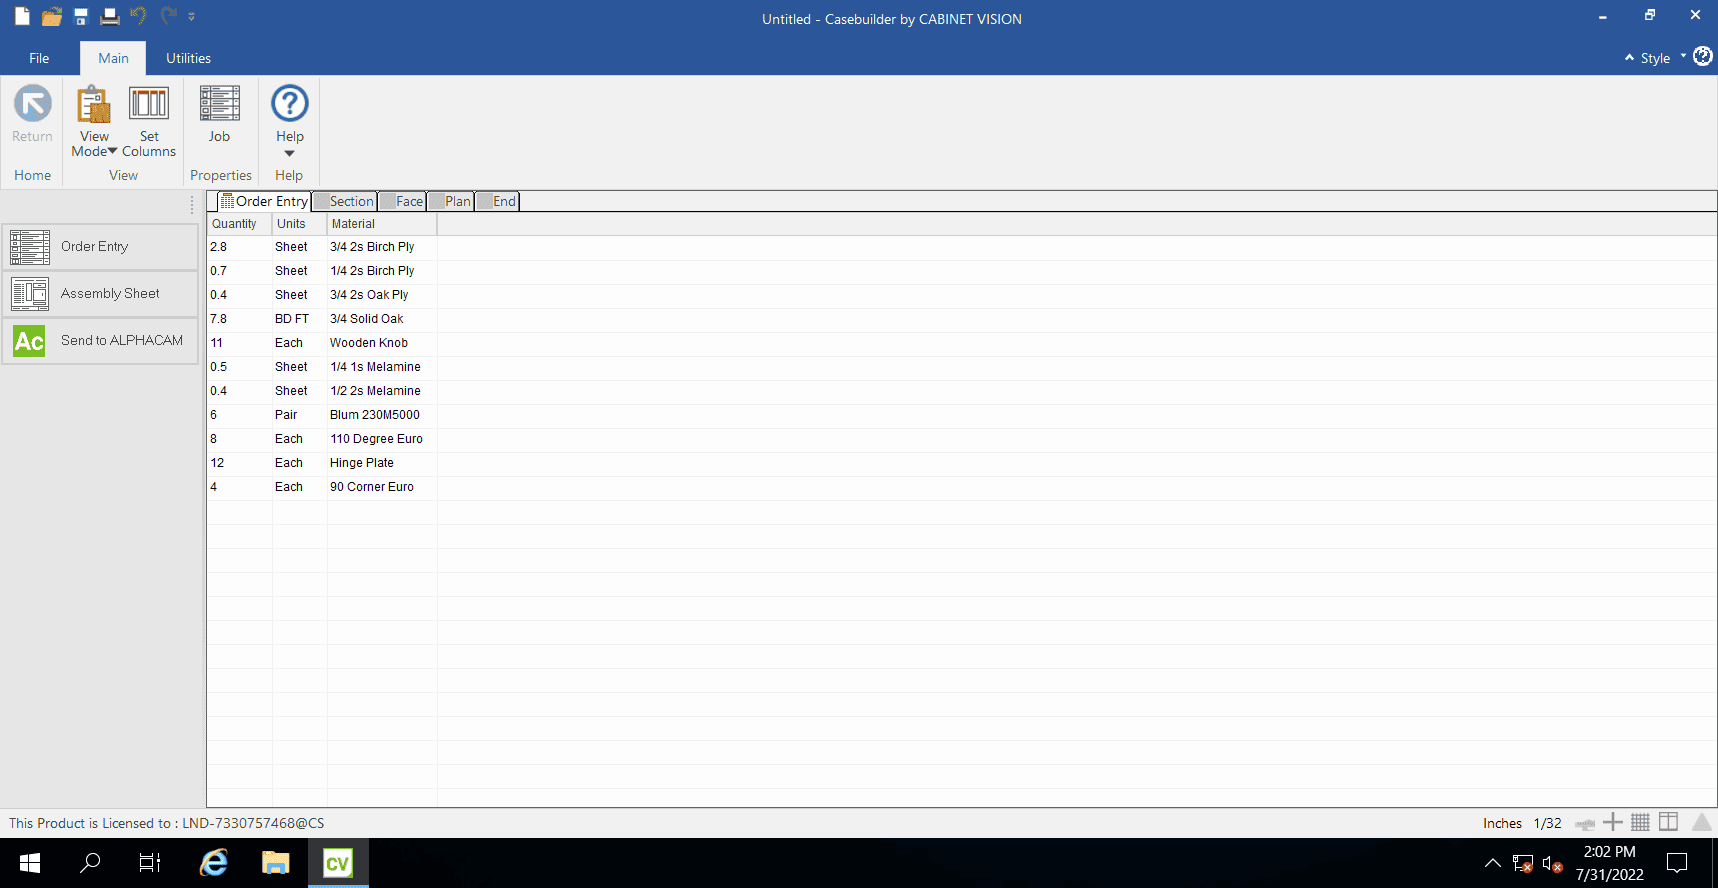Select Order Entry in the sidebar
The height and width of the screenshot is (888, 1718).
pyautogui.click(x=100, y=247)
